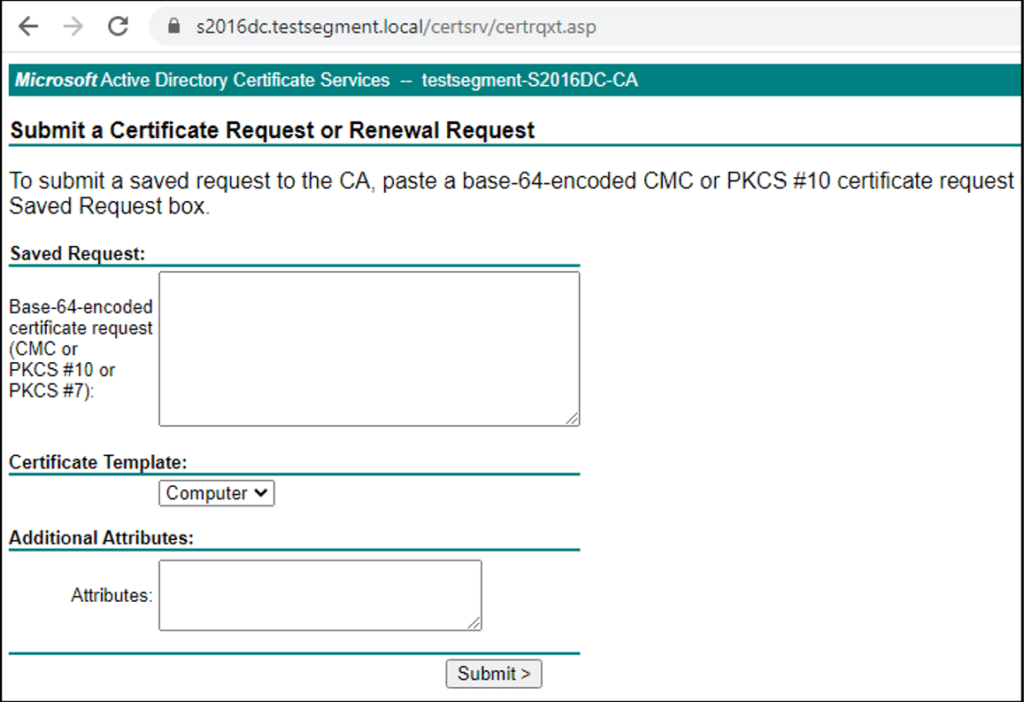The height and width of the screenshot is (702, 1024).
Task: Click the browser forward arrow
Action: pos(72,27)
